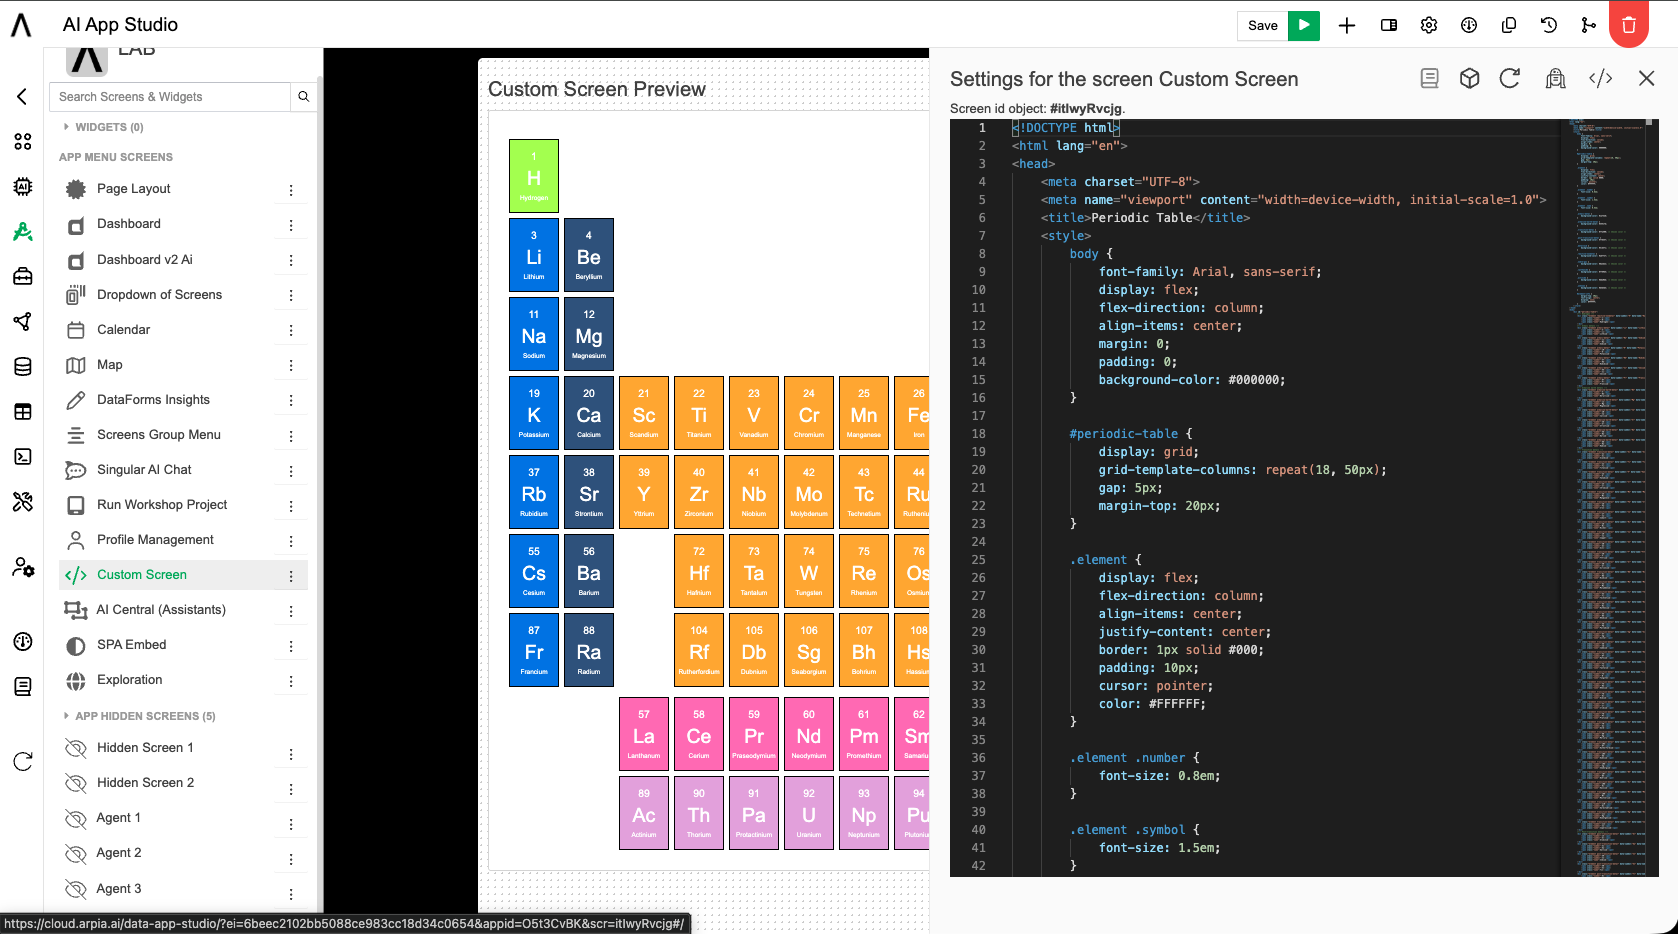Click the code brackets icon in settings panel
Screen dimensions: 1678x934
1601,78
